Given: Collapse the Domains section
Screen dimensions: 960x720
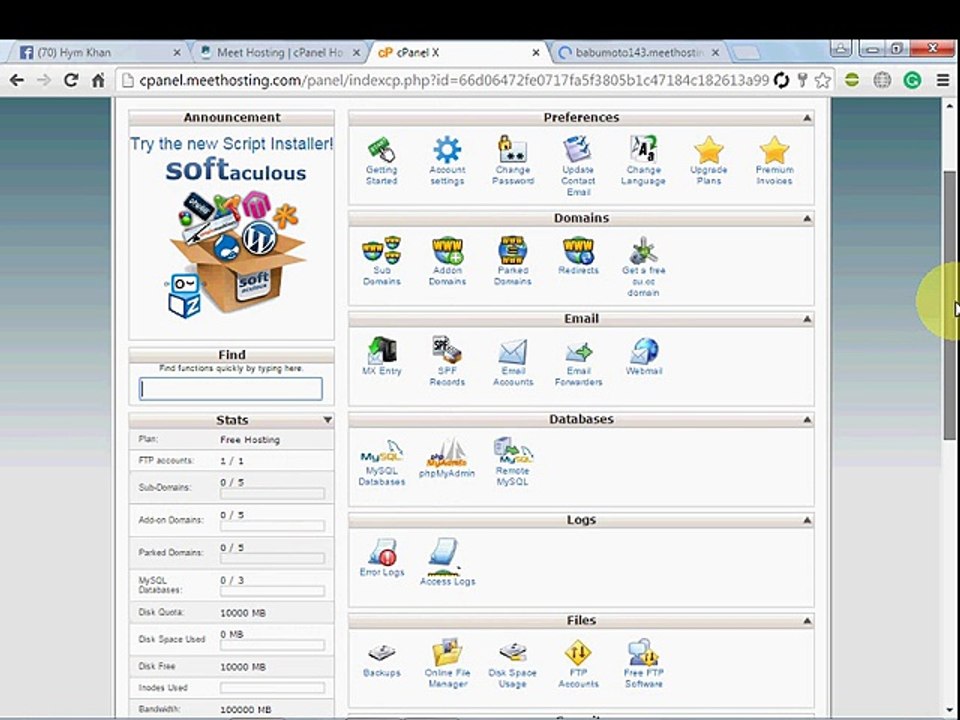Looking at the screenshot, I should (x=806, y=218).
